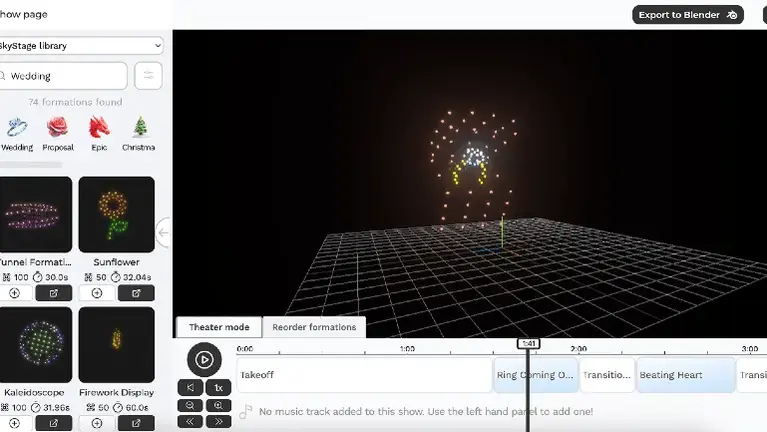The height and width of the screenshot is (432, 767).
Task: Collapse the left library panel
Action: [x=164, y=233]
